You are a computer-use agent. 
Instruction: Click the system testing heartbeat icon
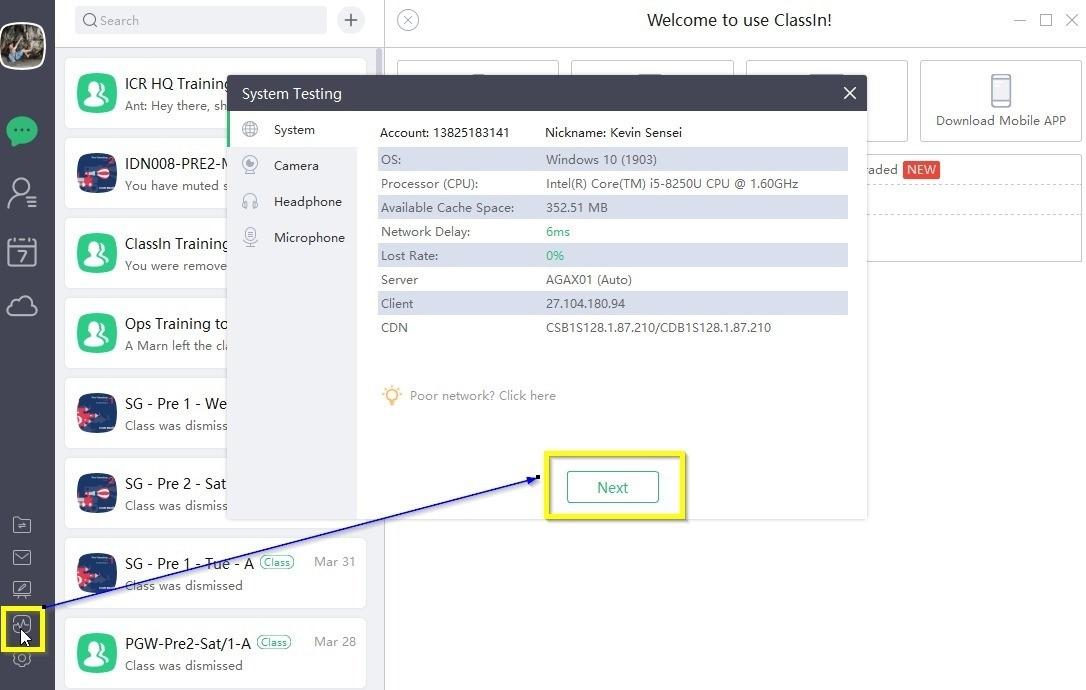click(22, 626)
